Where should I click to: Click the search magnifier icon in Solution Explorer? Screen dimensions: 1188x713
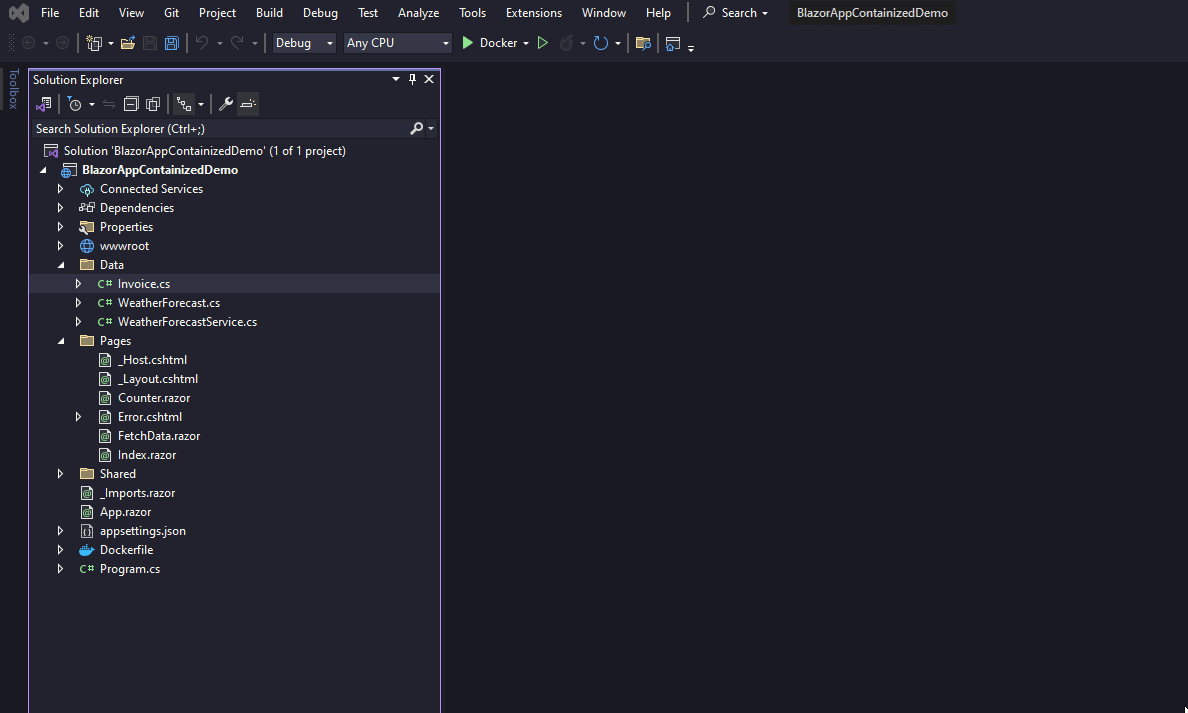pos(416,129)
